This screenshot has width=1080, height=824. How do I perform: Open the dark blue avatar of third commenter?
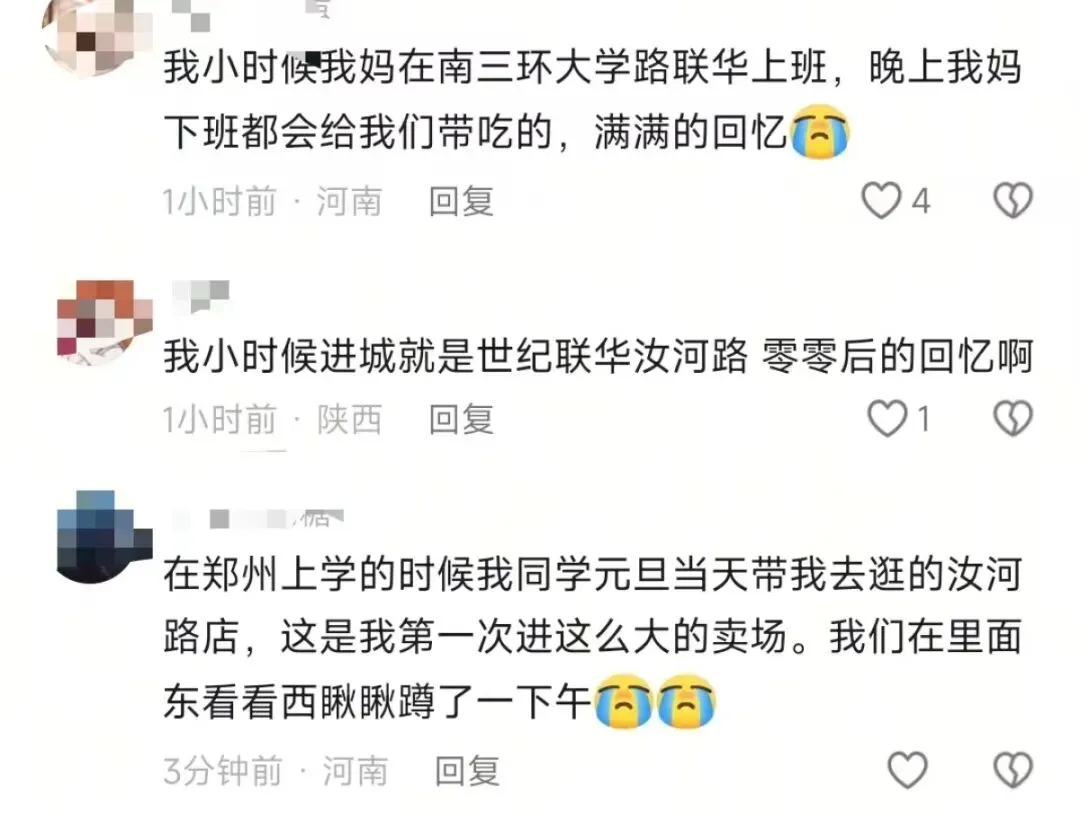click(105, 537)
